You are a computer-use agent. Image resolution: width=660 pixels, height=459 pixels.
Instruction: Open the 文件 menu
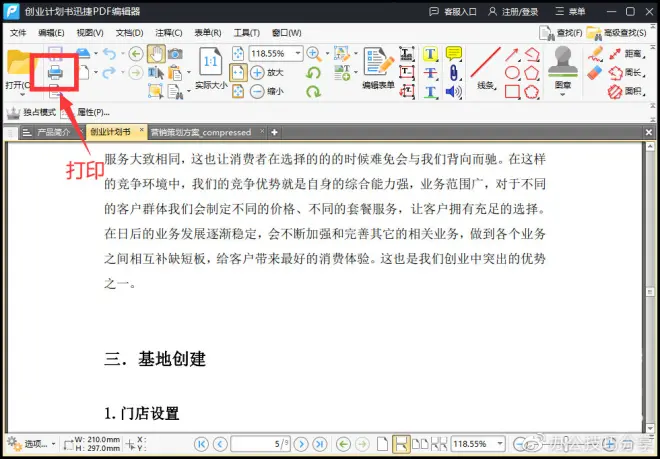click(18, 32)
